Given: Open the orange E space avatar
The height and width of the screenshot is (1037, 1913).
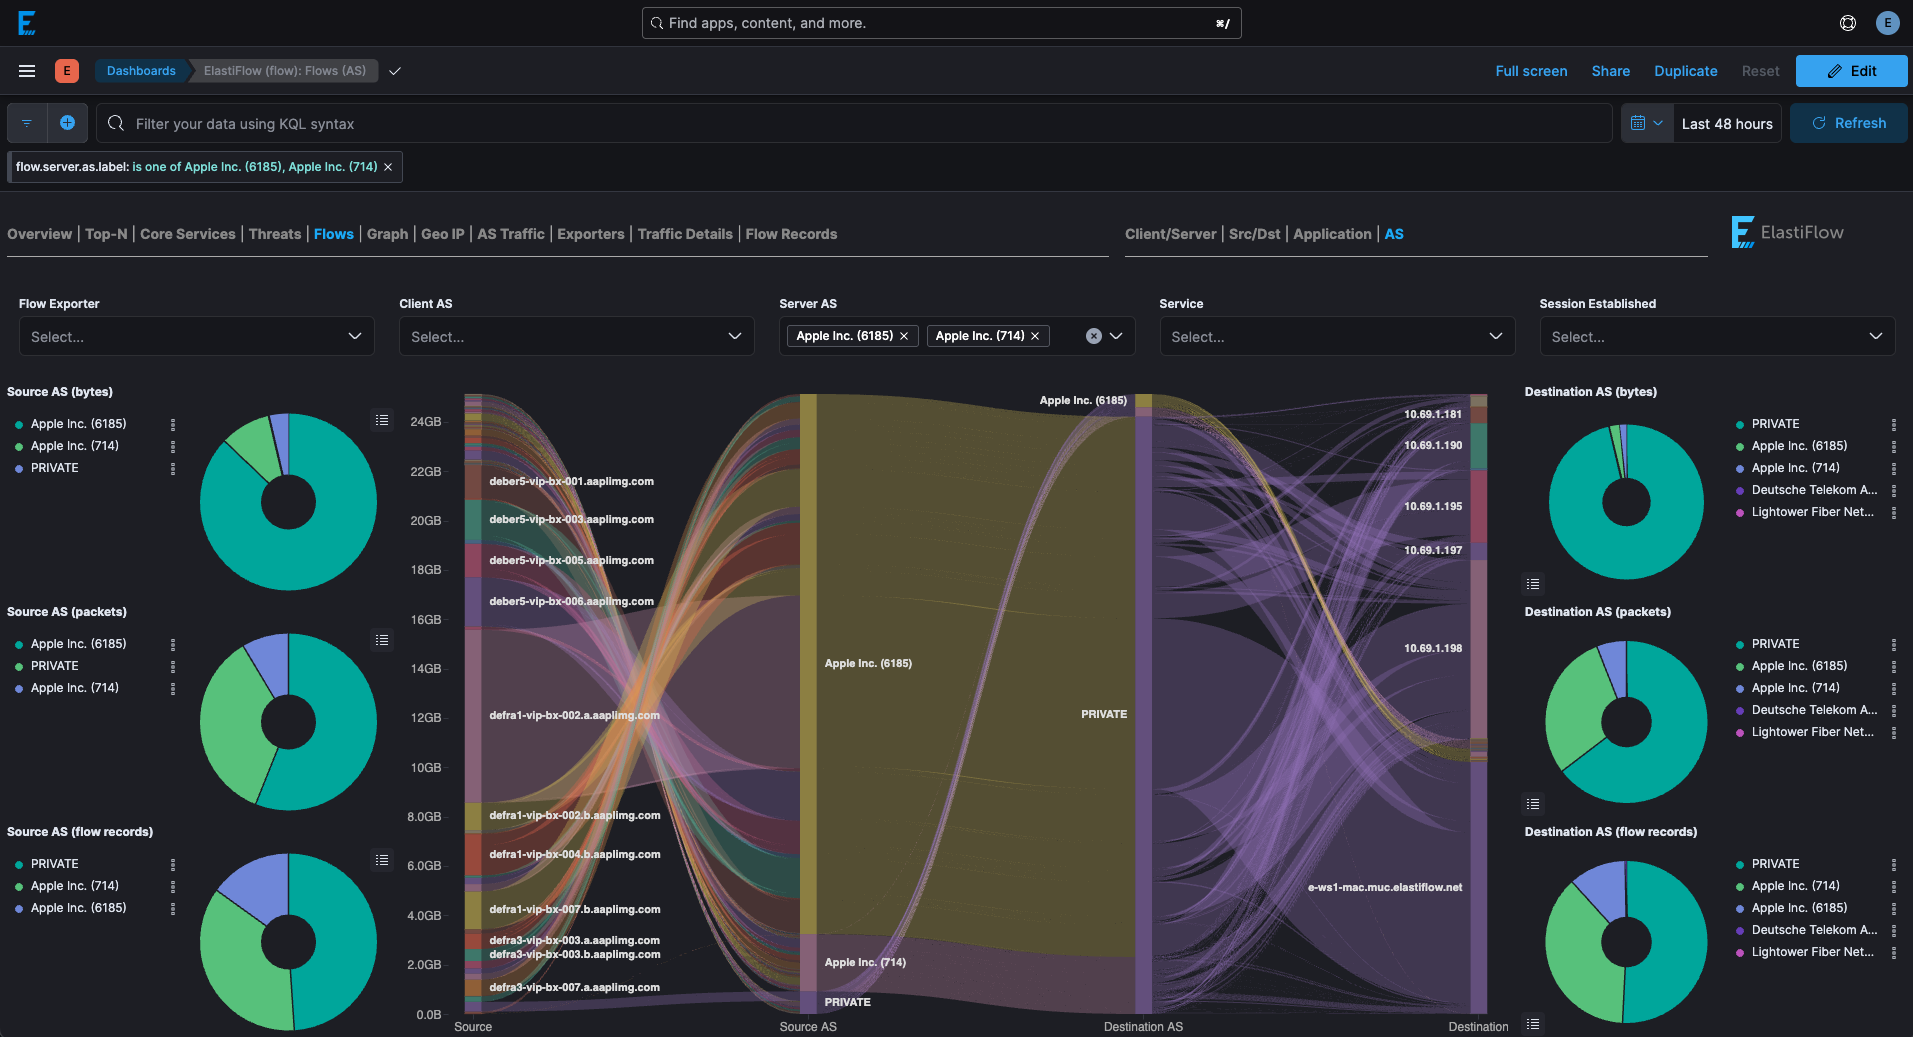Looking at the screenshot, I should coord(67,71).
